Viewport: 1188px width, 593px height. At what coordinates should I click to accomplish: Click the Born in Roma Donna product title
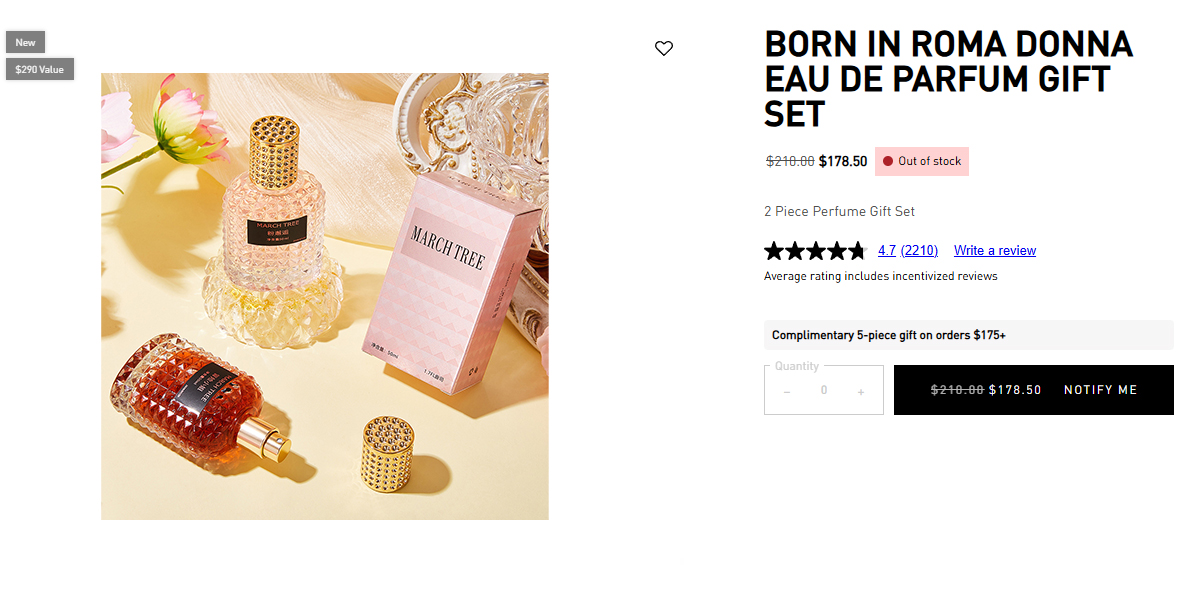(x=948, y=79)
